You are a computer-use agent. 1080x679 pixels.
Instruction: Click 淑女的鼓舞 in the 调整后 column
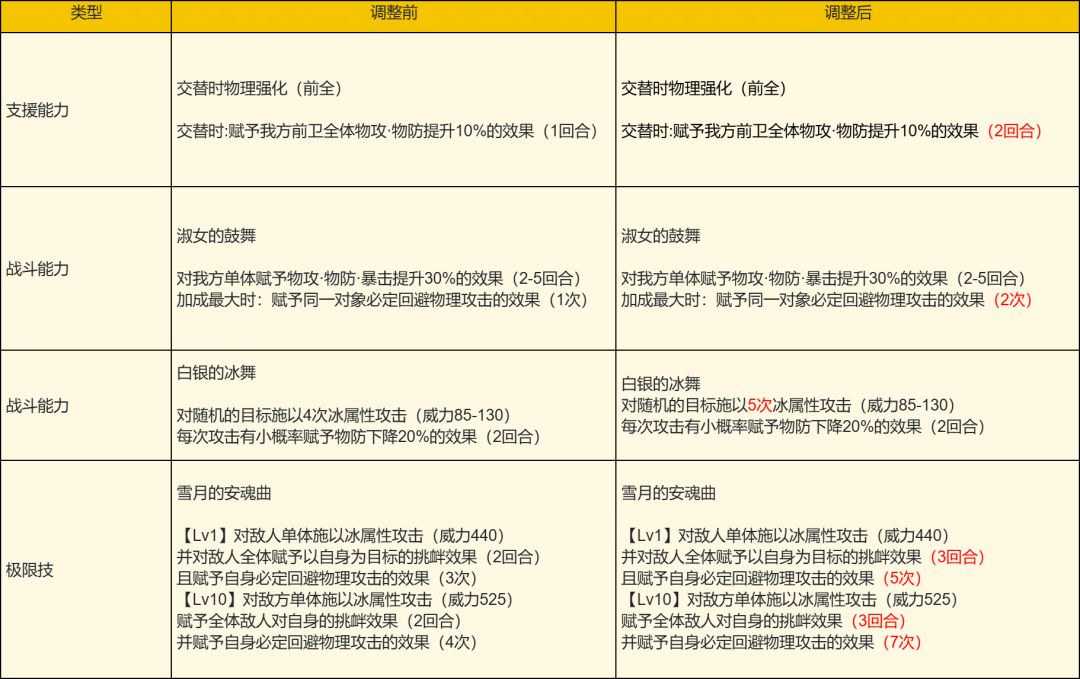661,236
